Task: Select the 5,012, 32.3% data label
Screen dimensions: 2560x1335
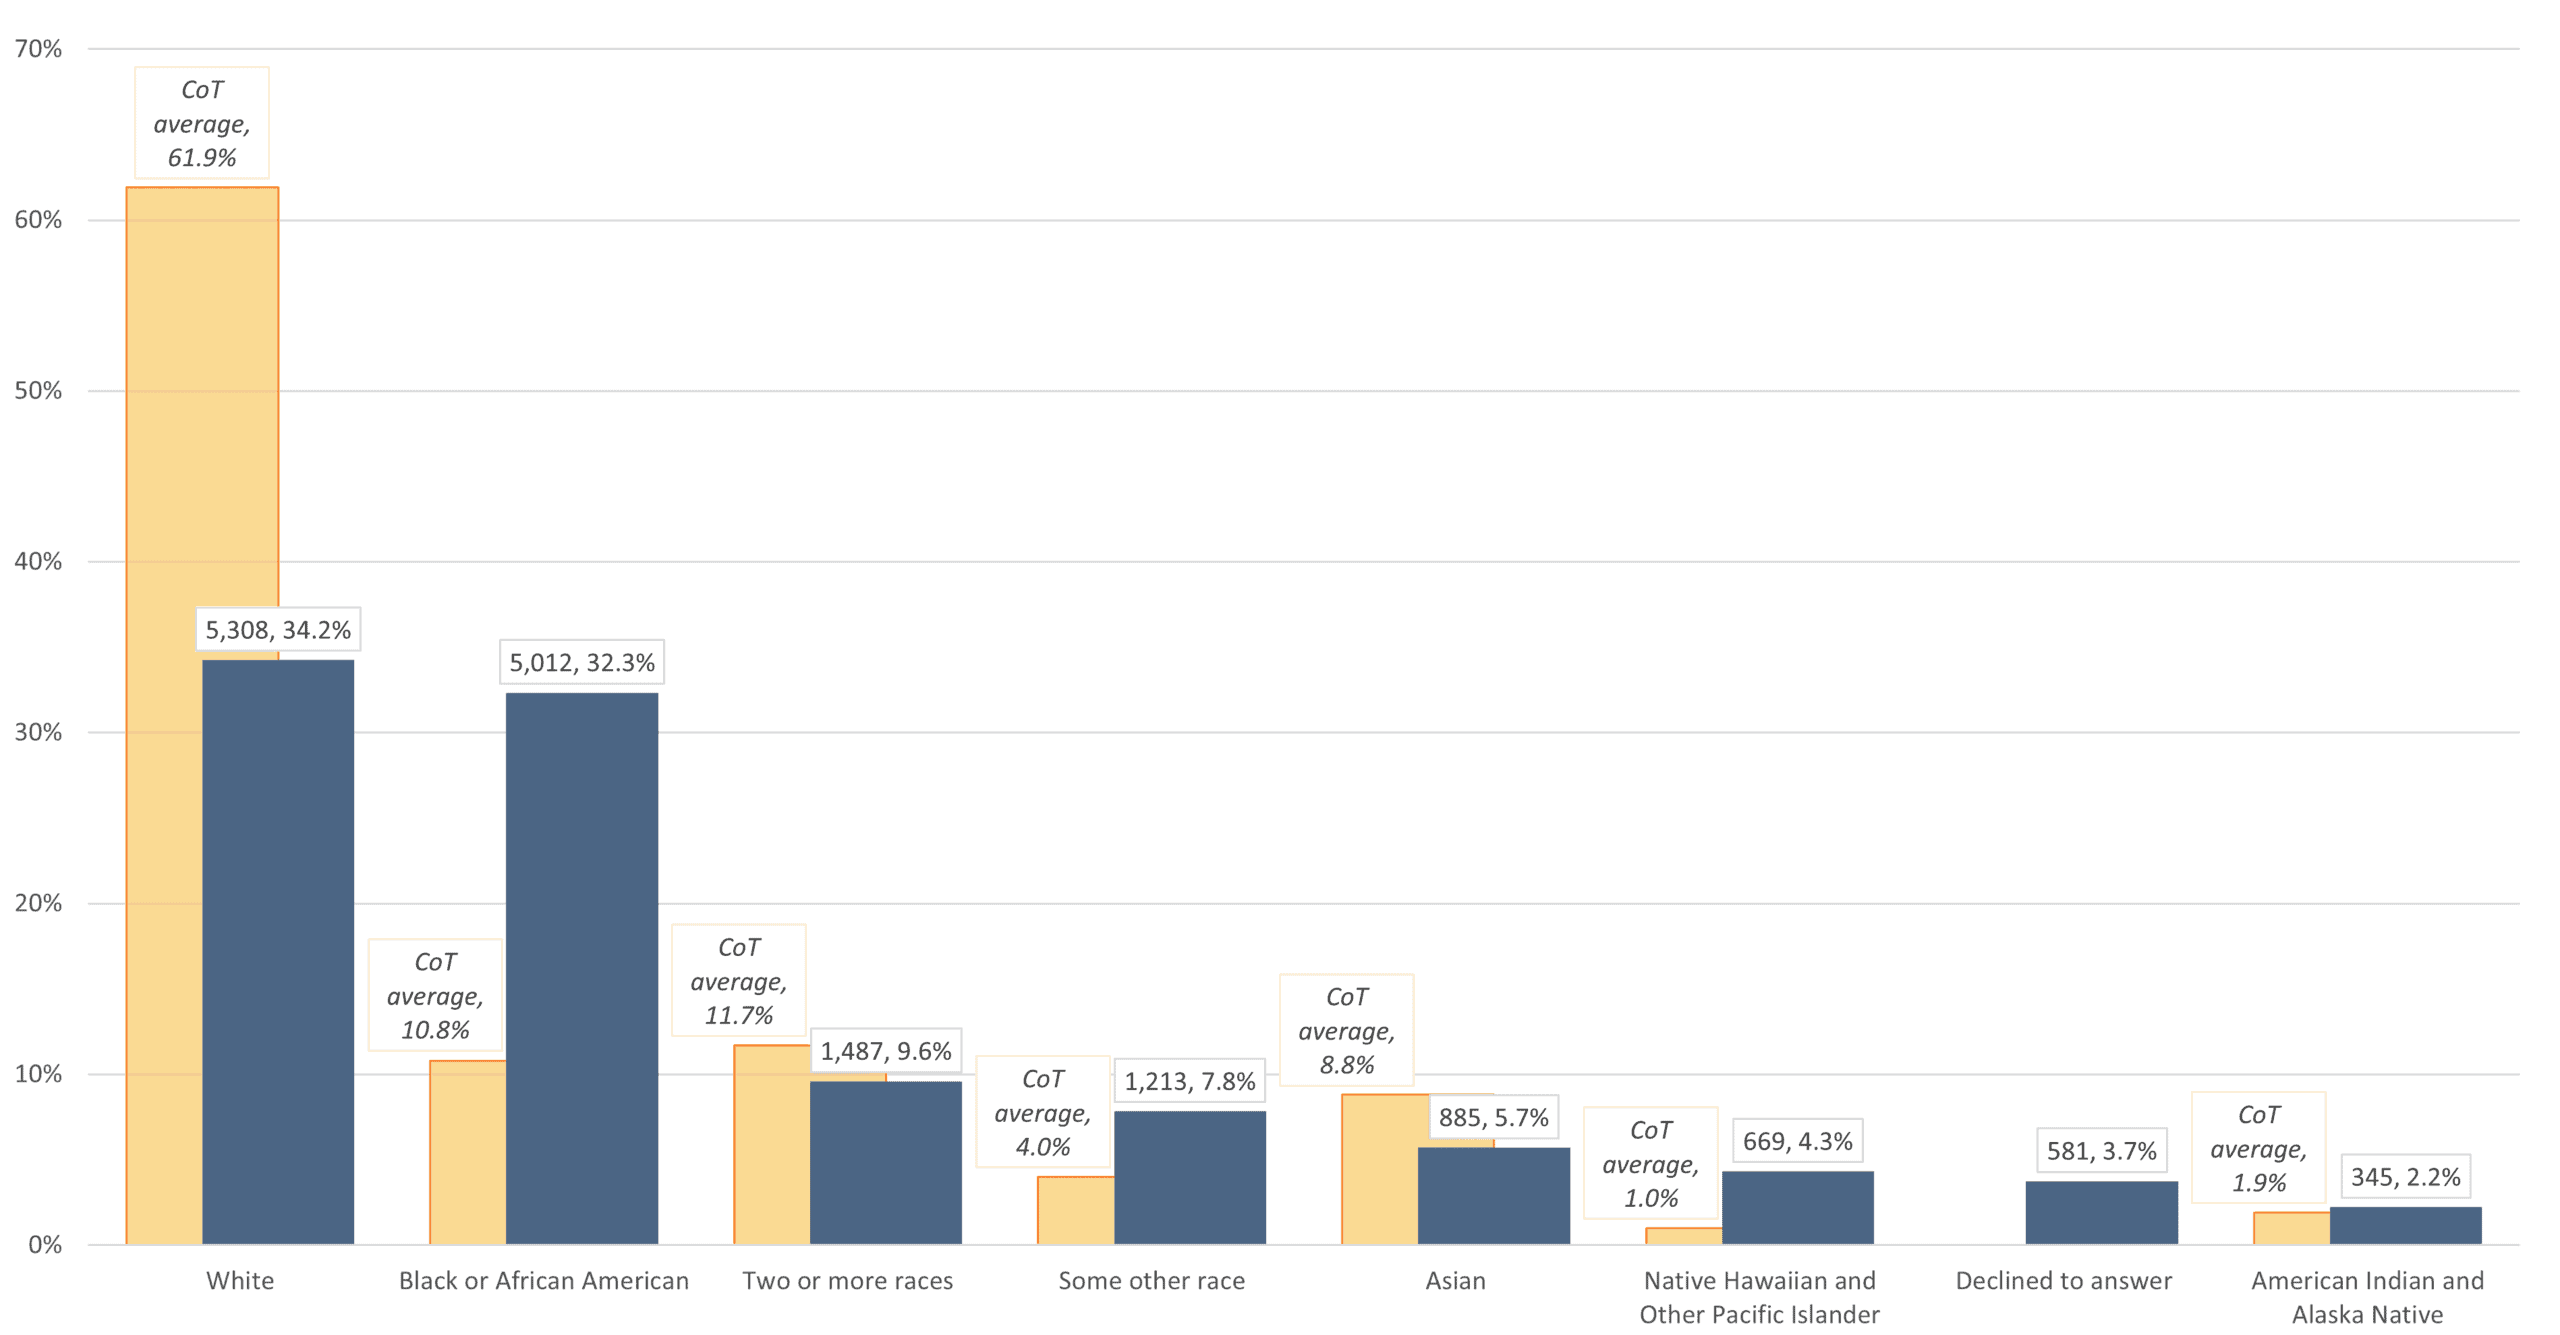Action: (x=582, y=662)
